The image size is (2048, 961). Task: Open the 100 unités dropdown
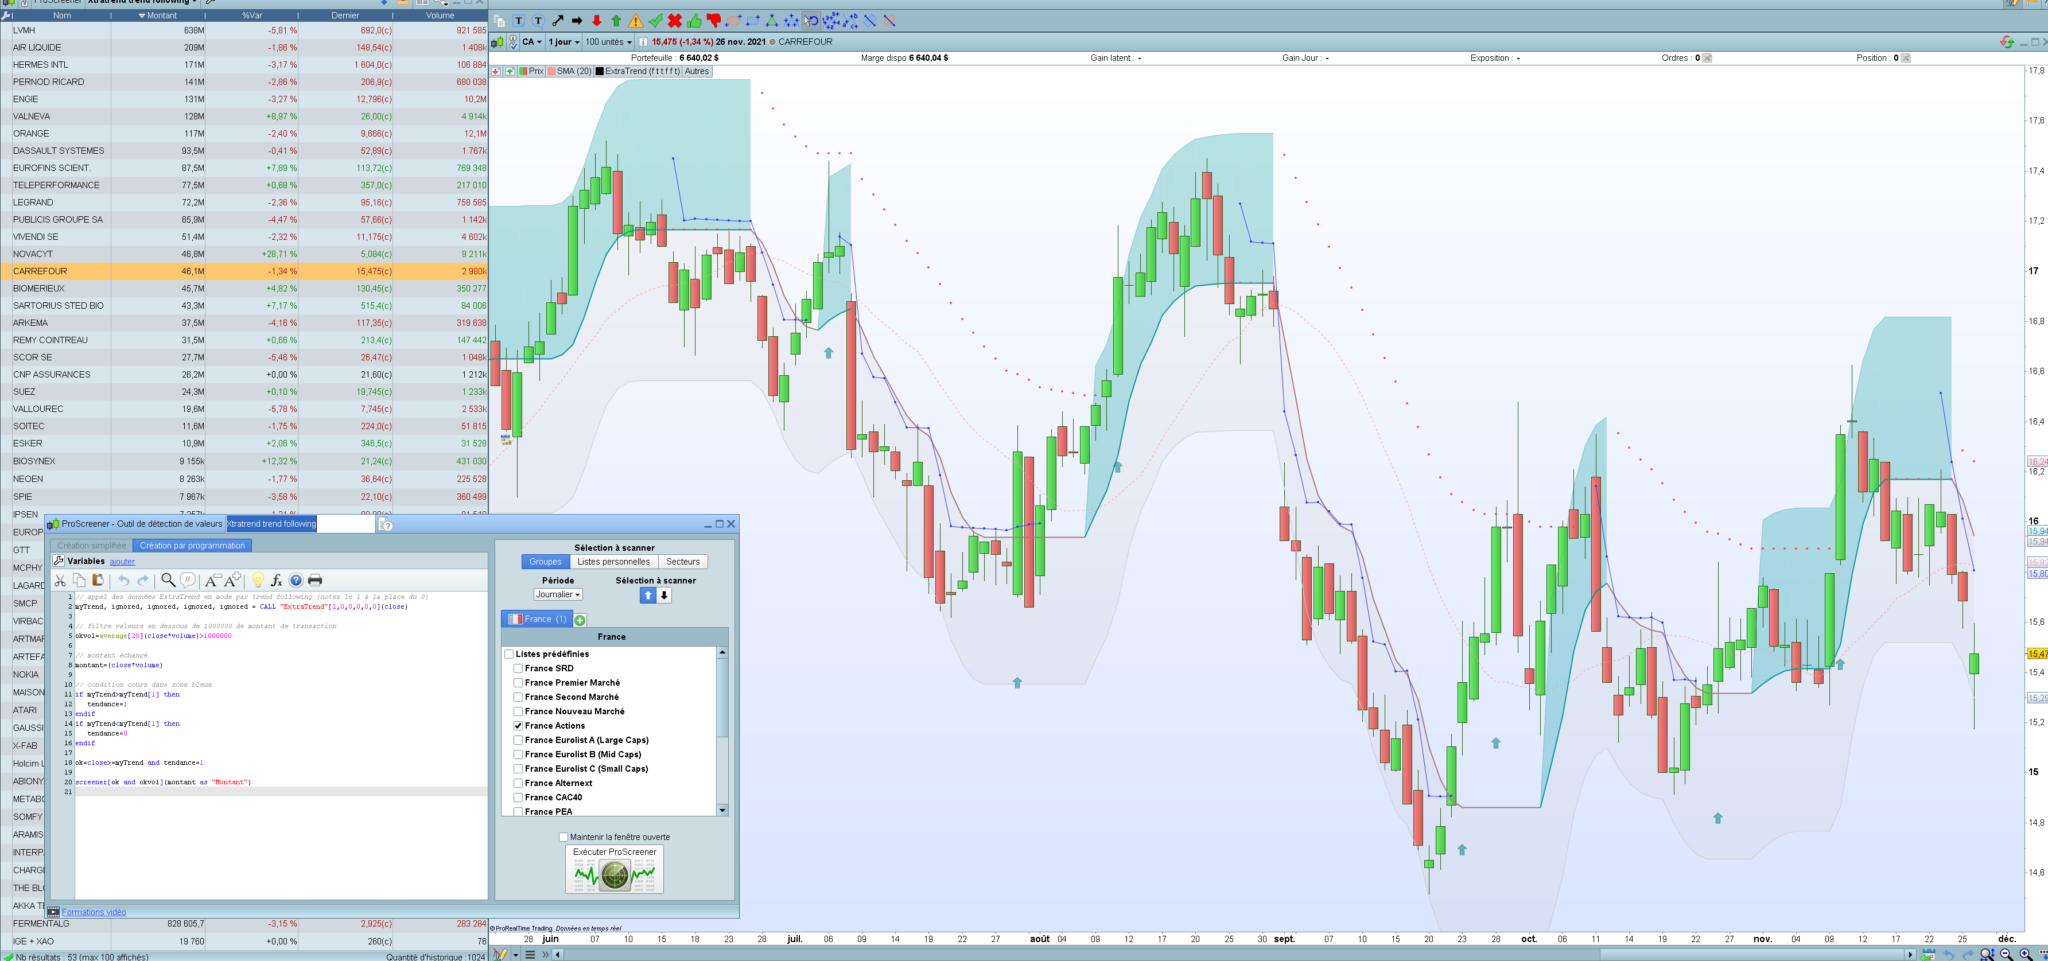[x=609, y=42]
